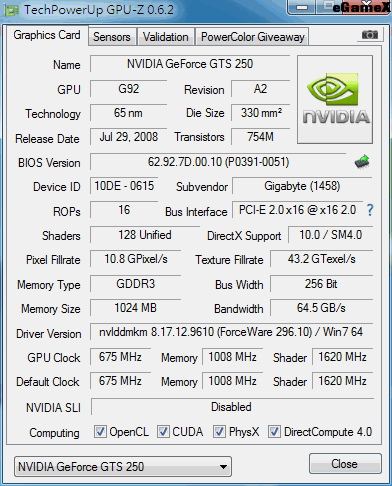Click the Computing label text
392x486 pixels.
[55, 433]
